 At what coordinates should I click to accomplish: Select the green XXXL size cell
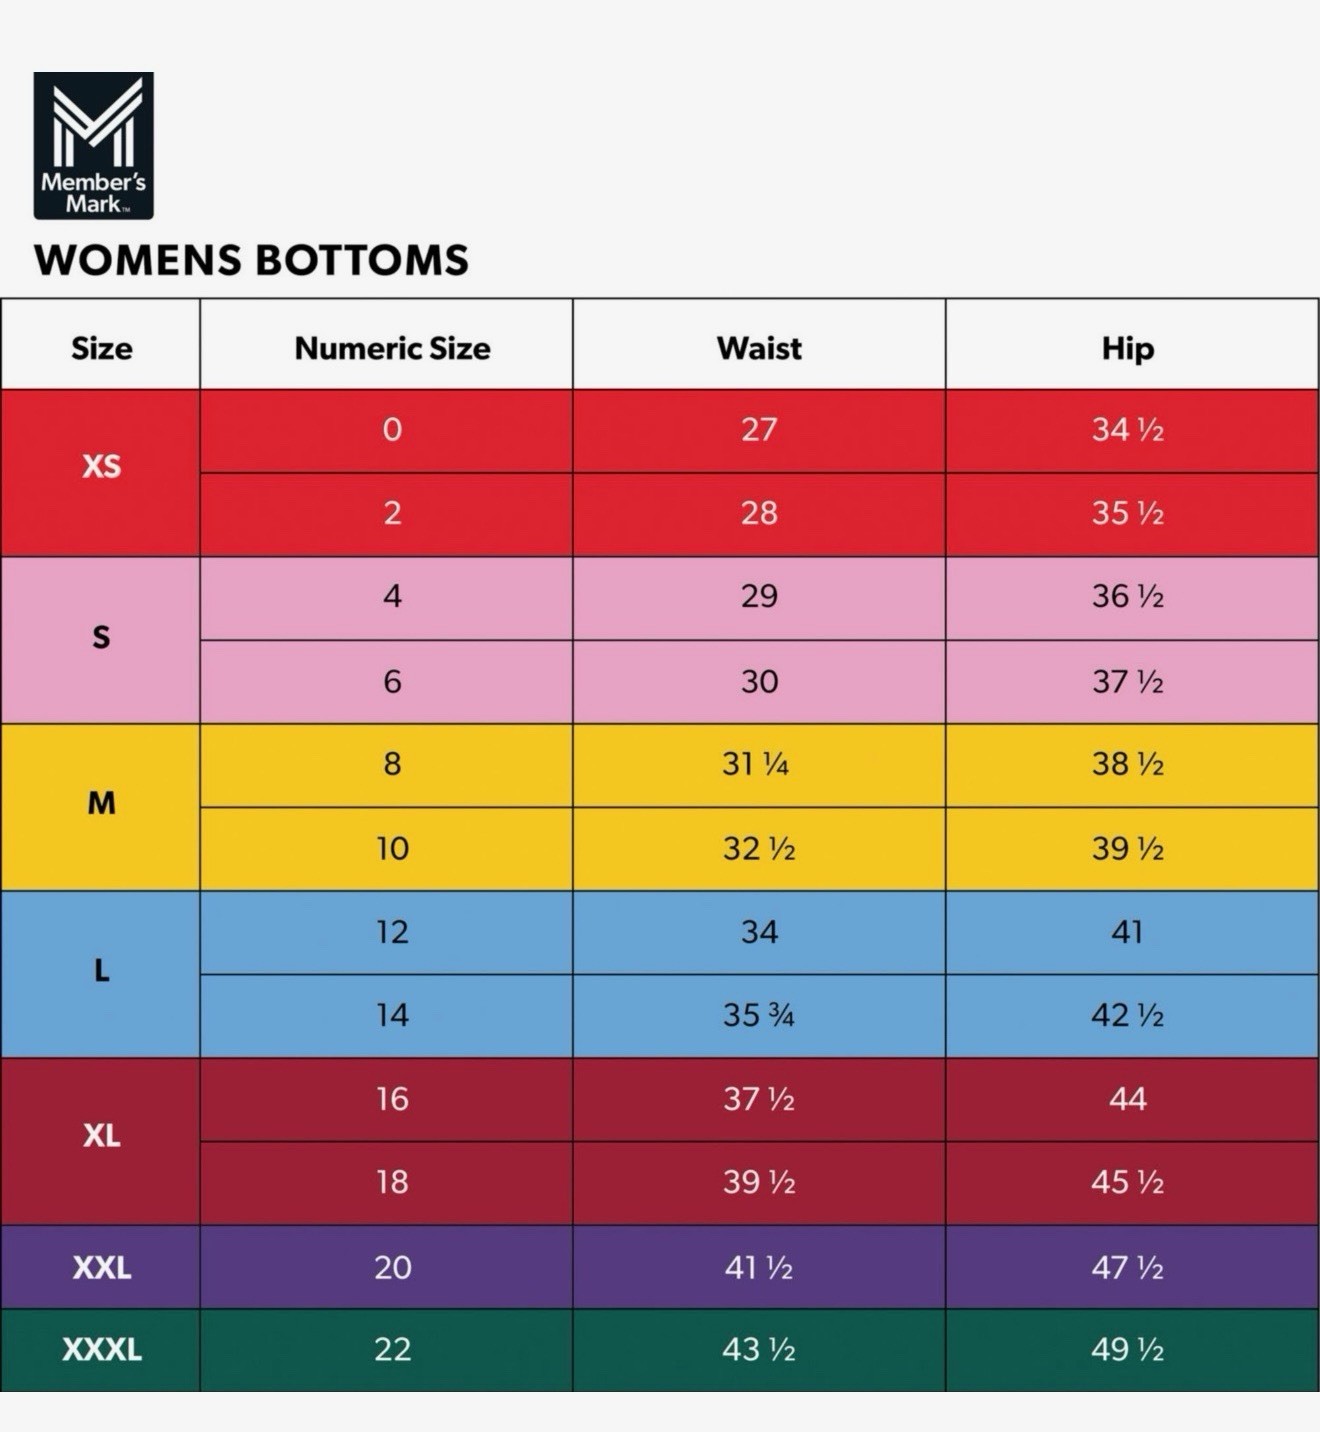coord(101,1349)
